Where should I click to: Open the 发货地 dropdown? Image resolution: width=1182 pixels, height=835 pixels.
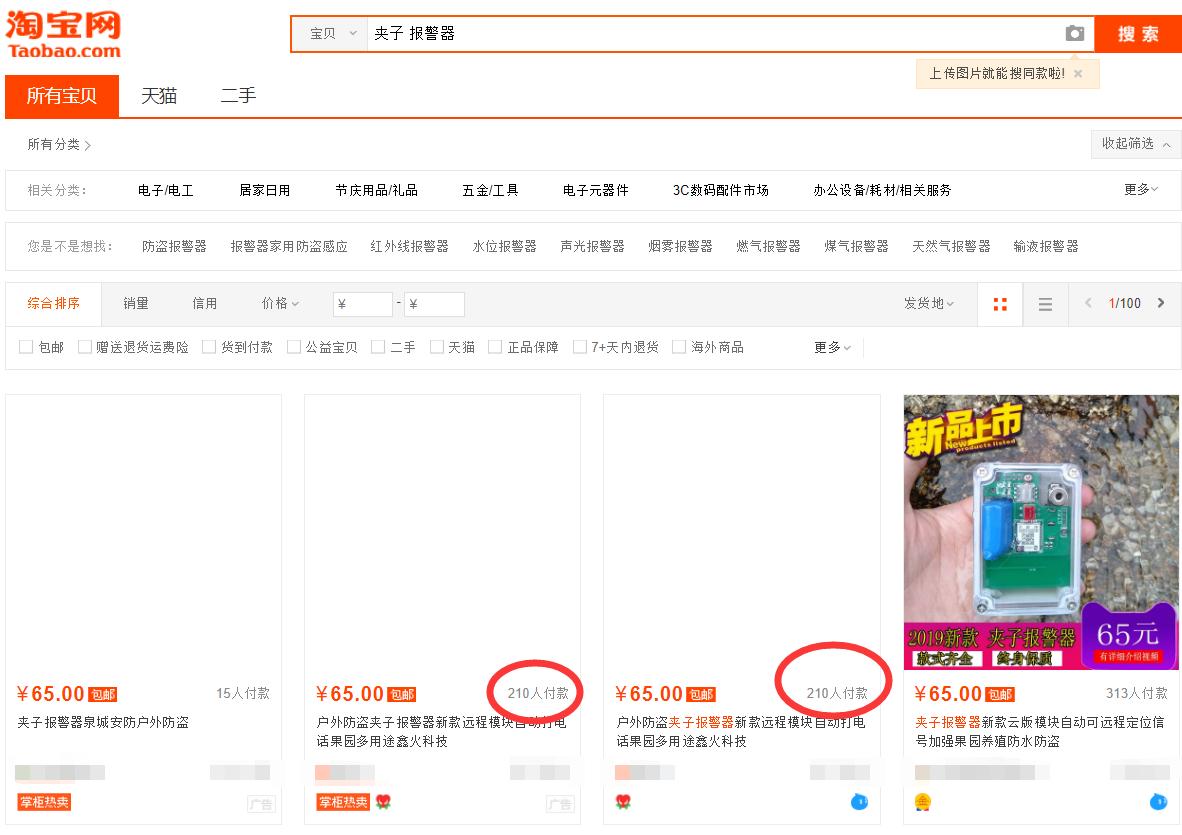pos(929,303)
